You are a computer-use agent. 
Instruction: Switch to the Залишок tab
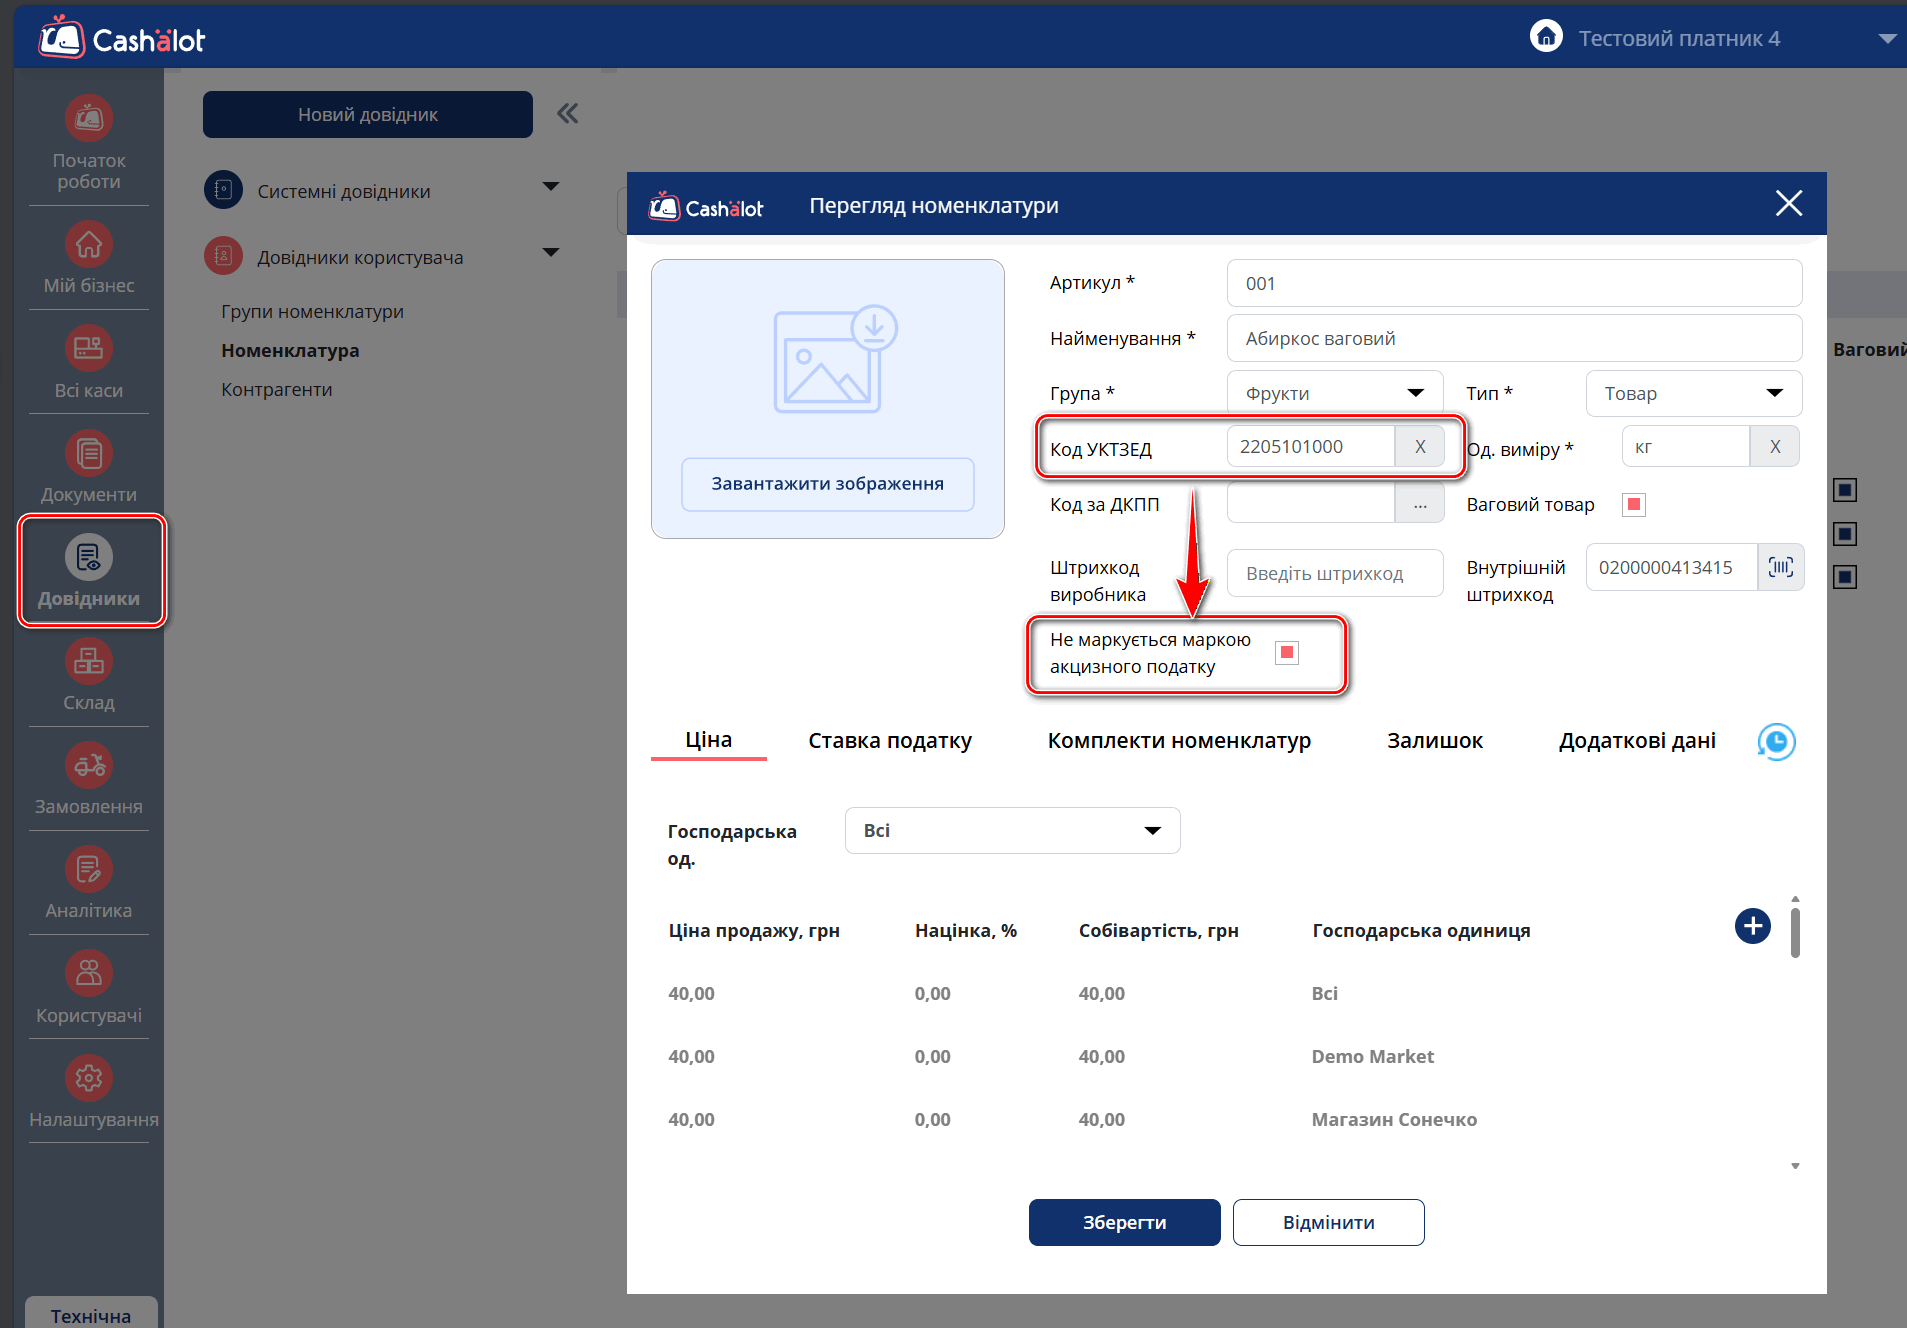coord(1434,741)
